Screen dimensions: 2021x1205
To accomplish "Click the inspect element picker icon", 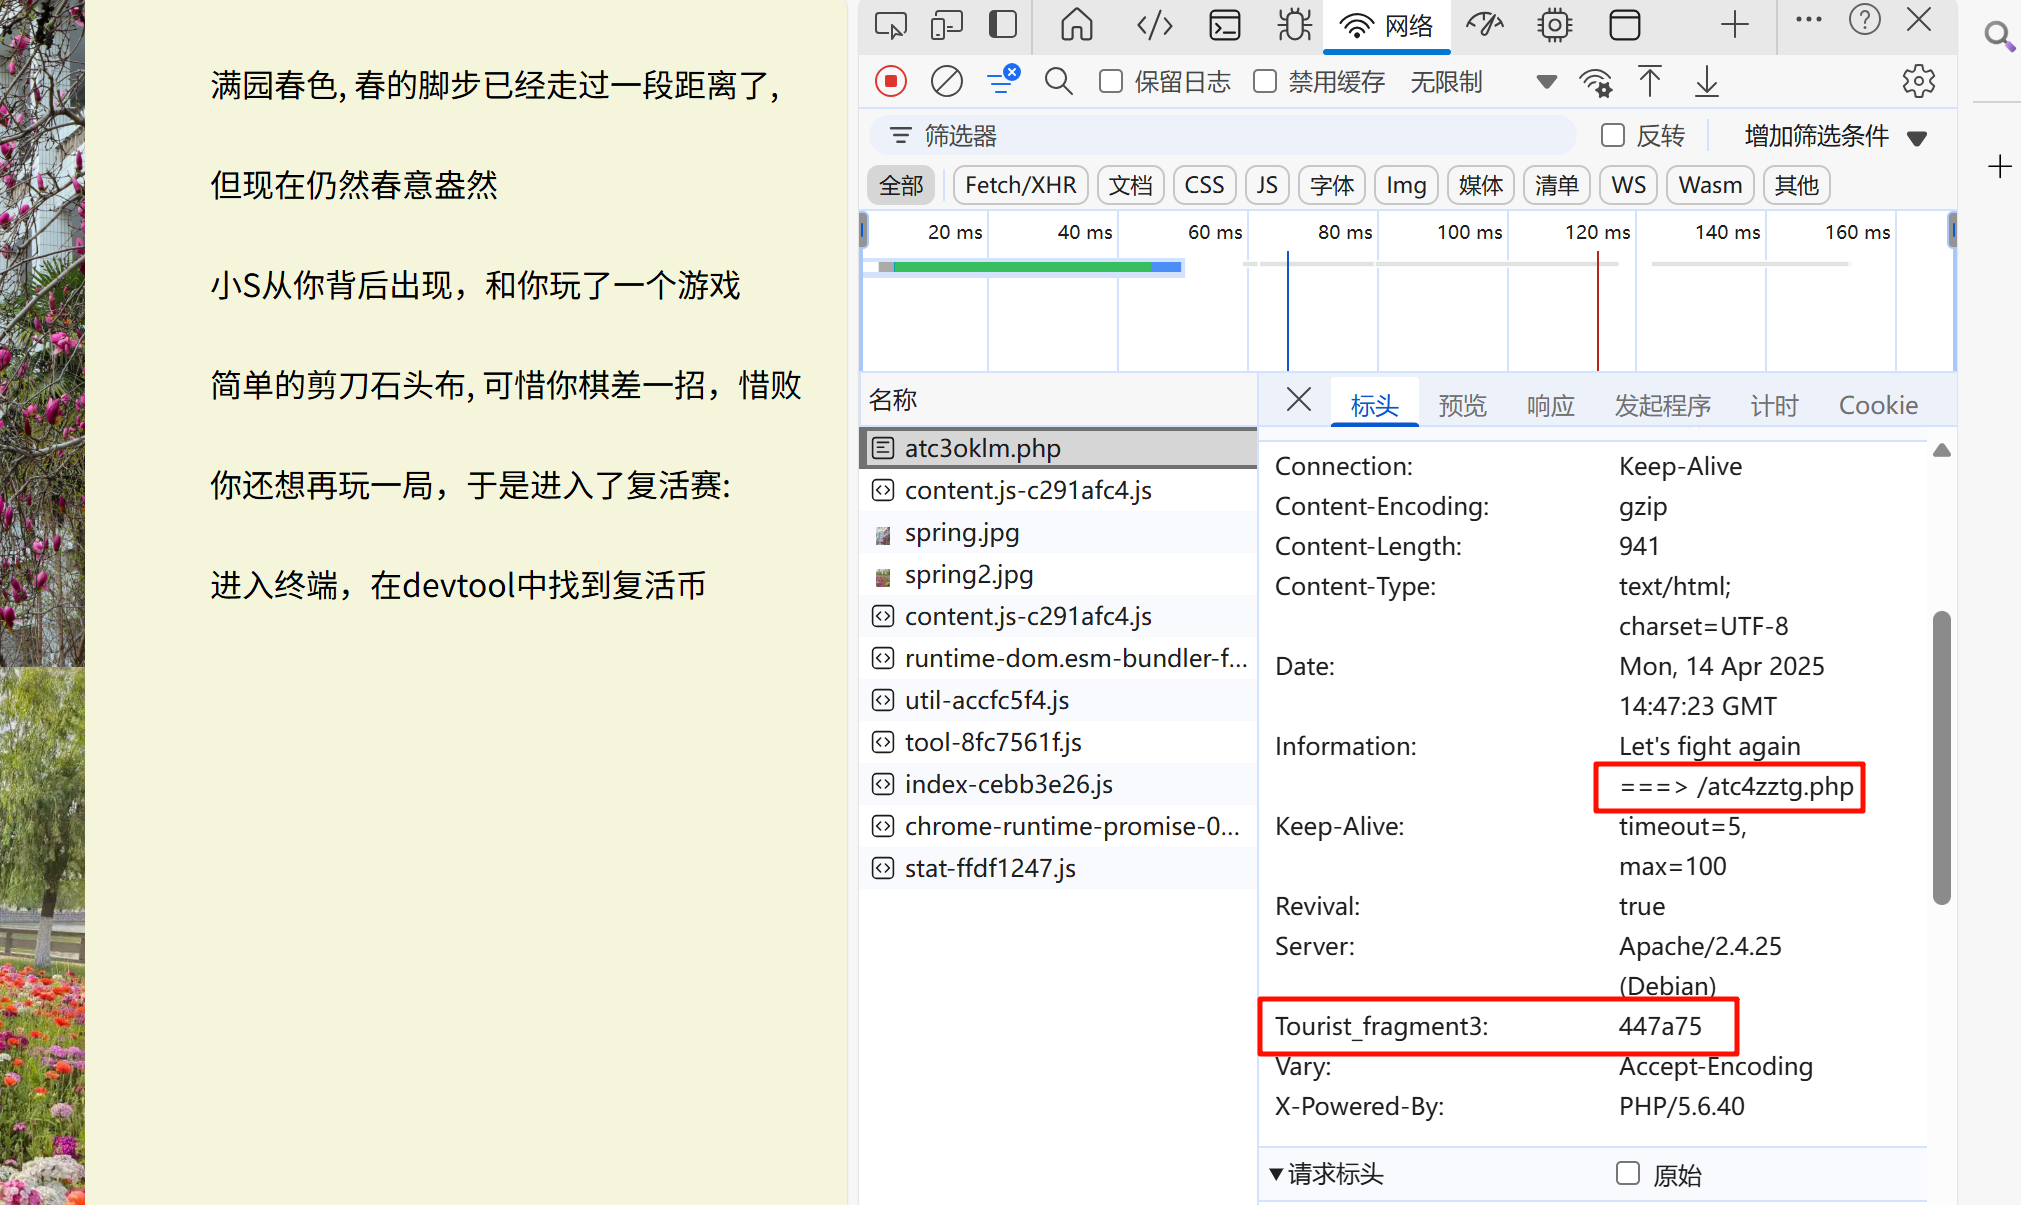I will tap(890, 25).
